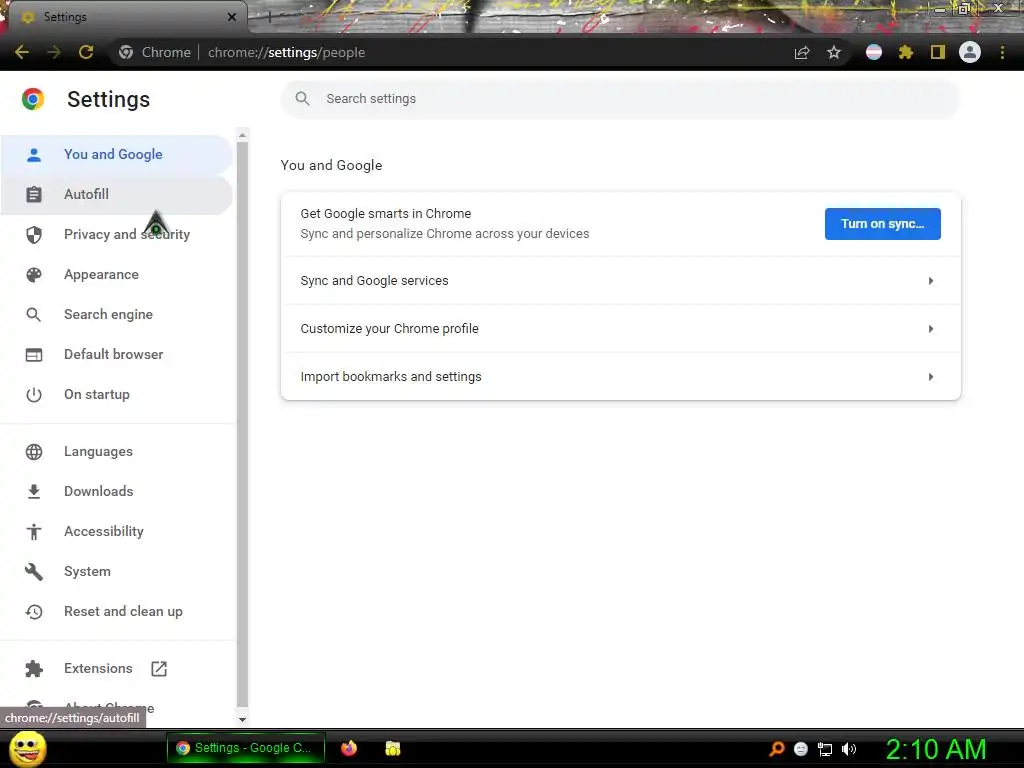Click the Search settings input field

pyautogui.click(x=620, y=99)
